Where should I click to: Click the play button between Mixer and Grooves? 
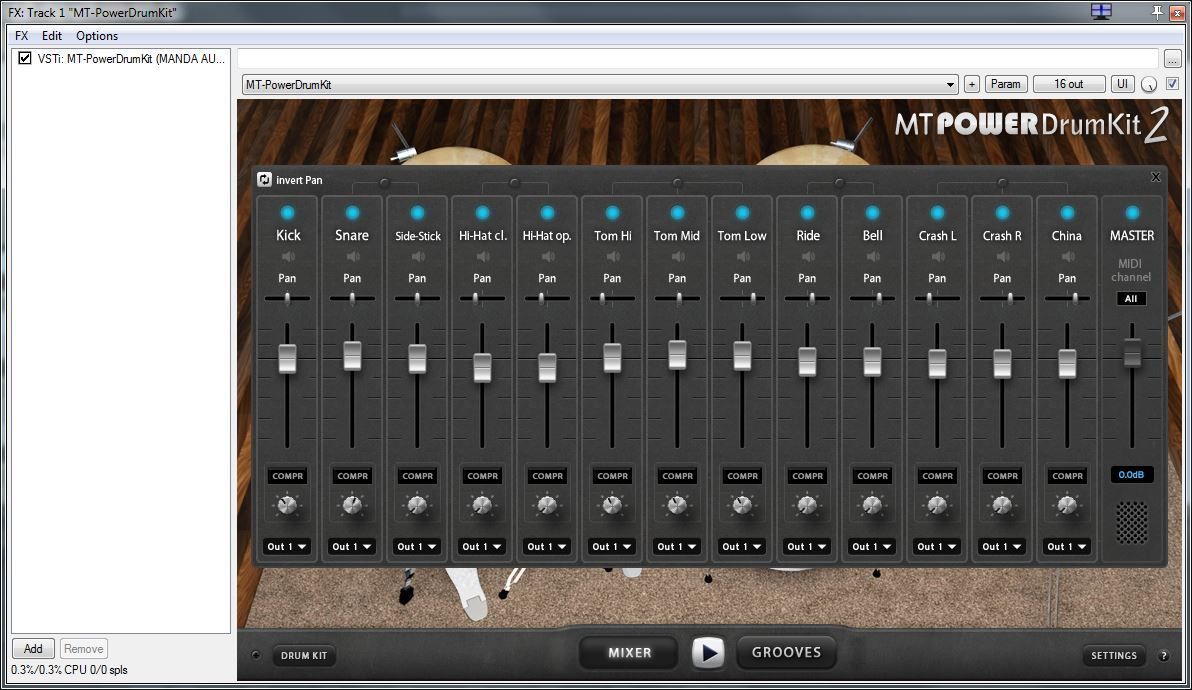click(708, 653)
